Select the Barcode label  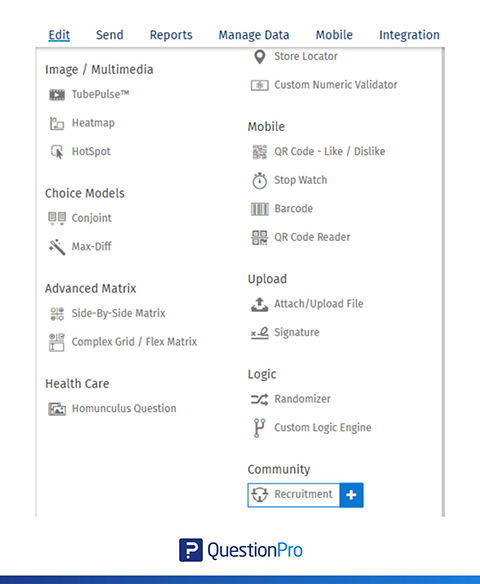coord(293,209)
